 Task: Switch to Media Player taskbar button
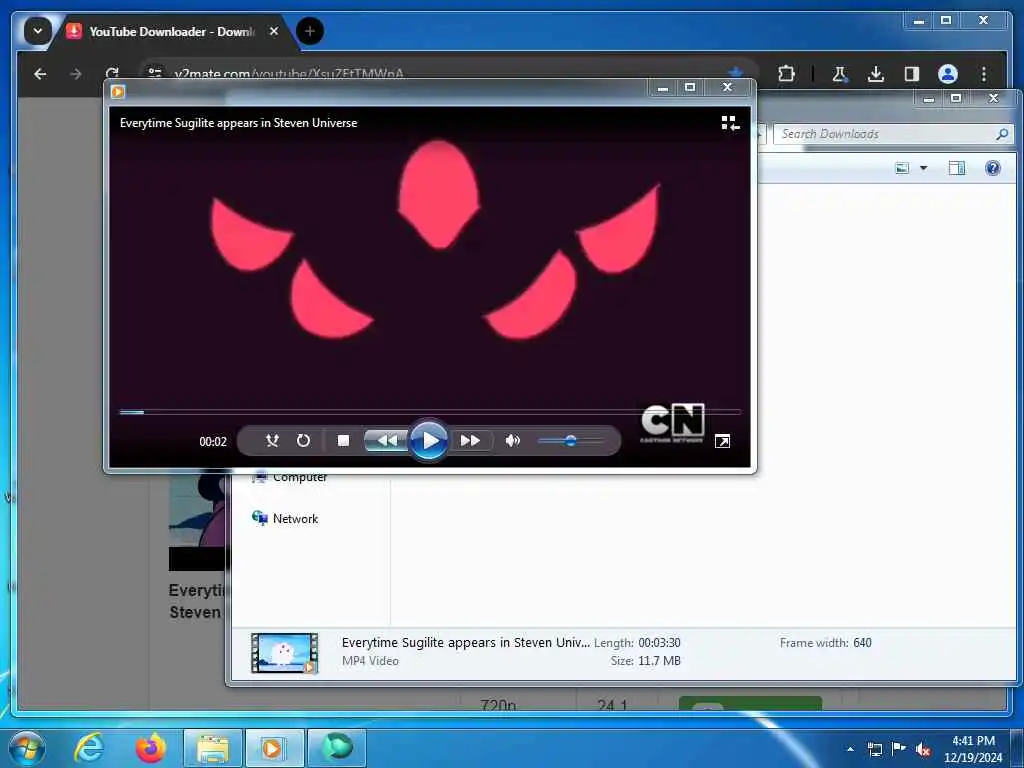pos(274,748)
